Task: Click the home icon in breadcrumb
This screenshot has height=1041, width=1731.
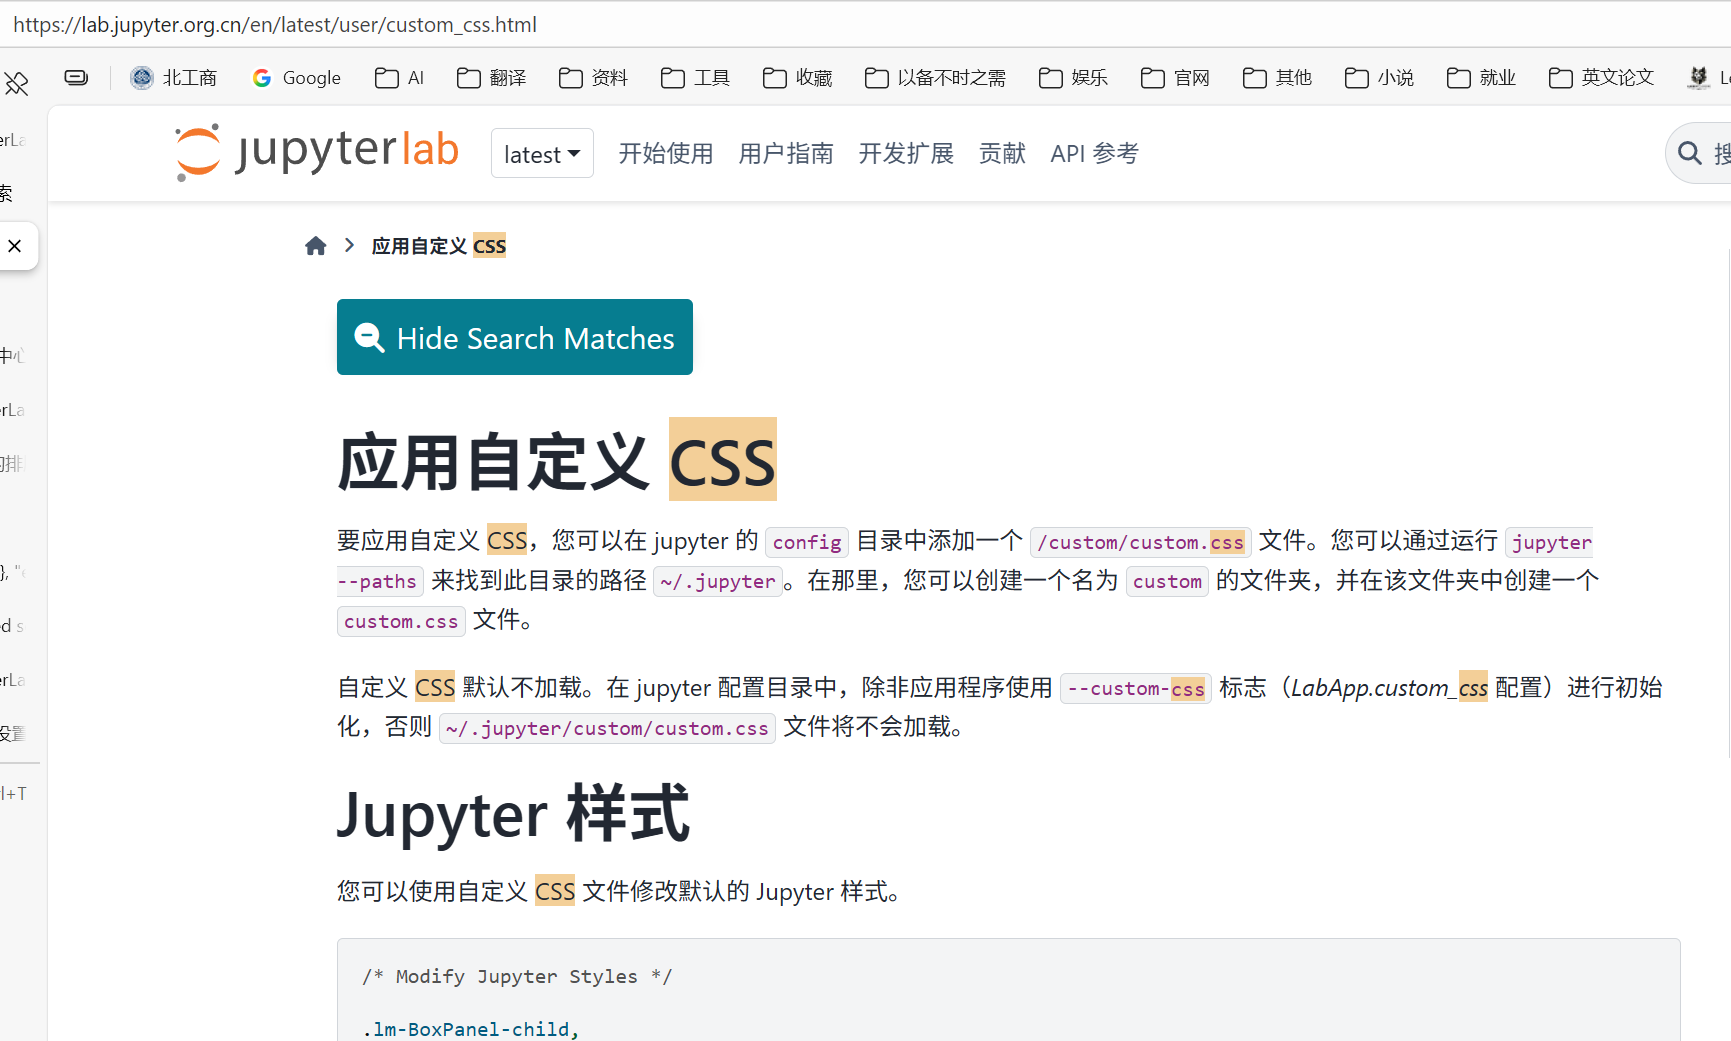Action: click(316, 246)
